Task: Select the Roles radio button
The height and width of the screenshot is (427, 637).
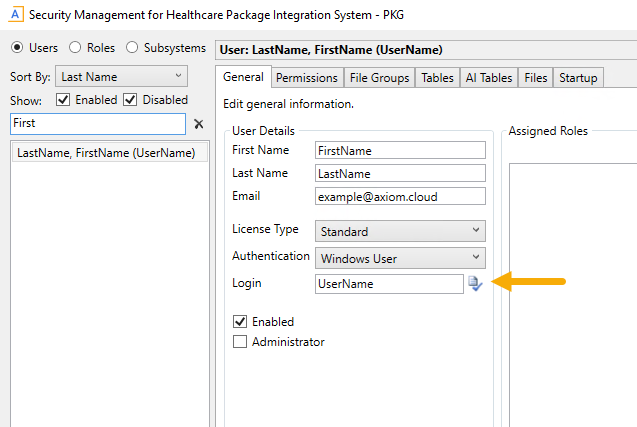Action: (75, 48)
